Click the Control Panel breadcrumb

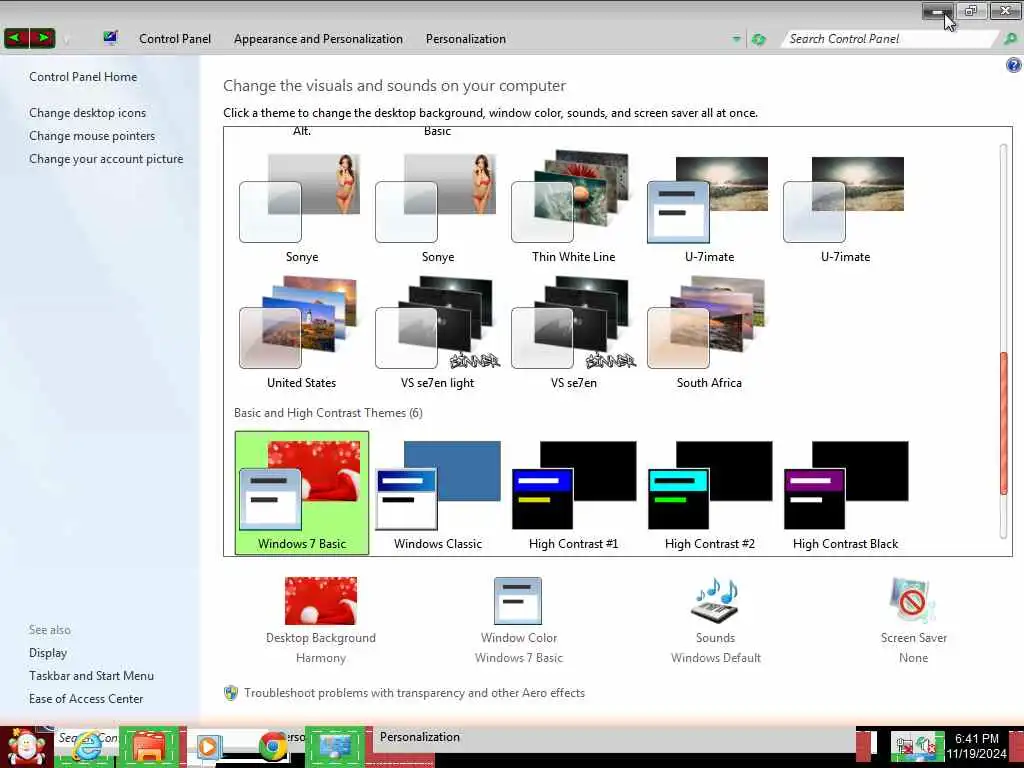[x=174, y=39]
